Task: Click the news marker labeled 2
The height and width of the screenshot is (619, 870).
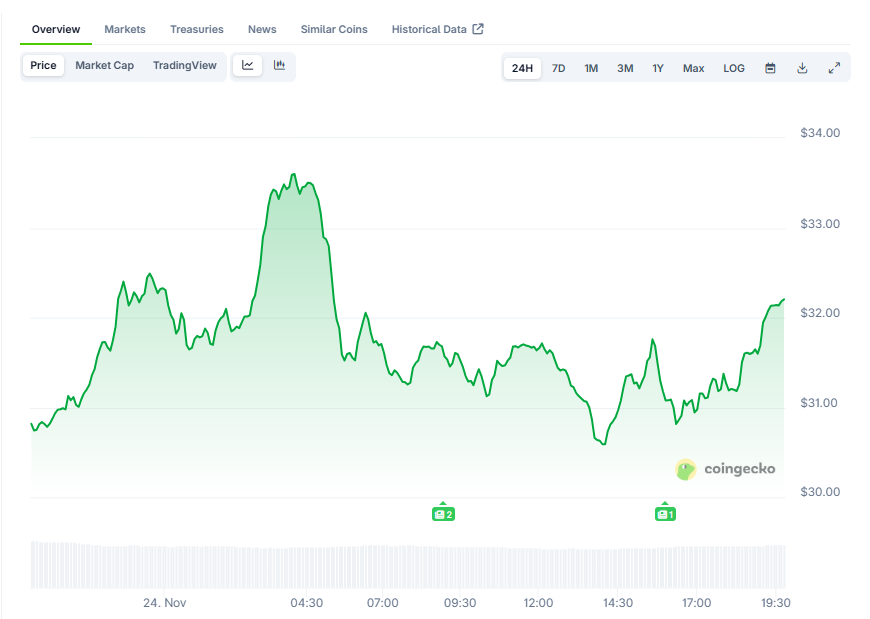Action: [443, 514]
